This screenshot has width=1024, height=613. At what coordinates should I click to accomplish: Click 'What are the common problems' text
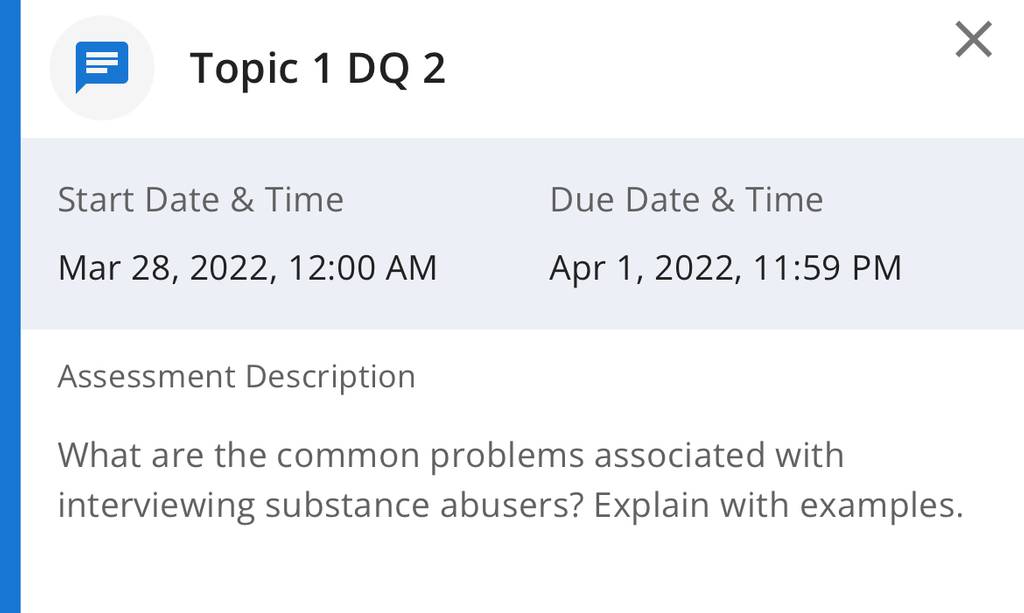coord(321,455)
